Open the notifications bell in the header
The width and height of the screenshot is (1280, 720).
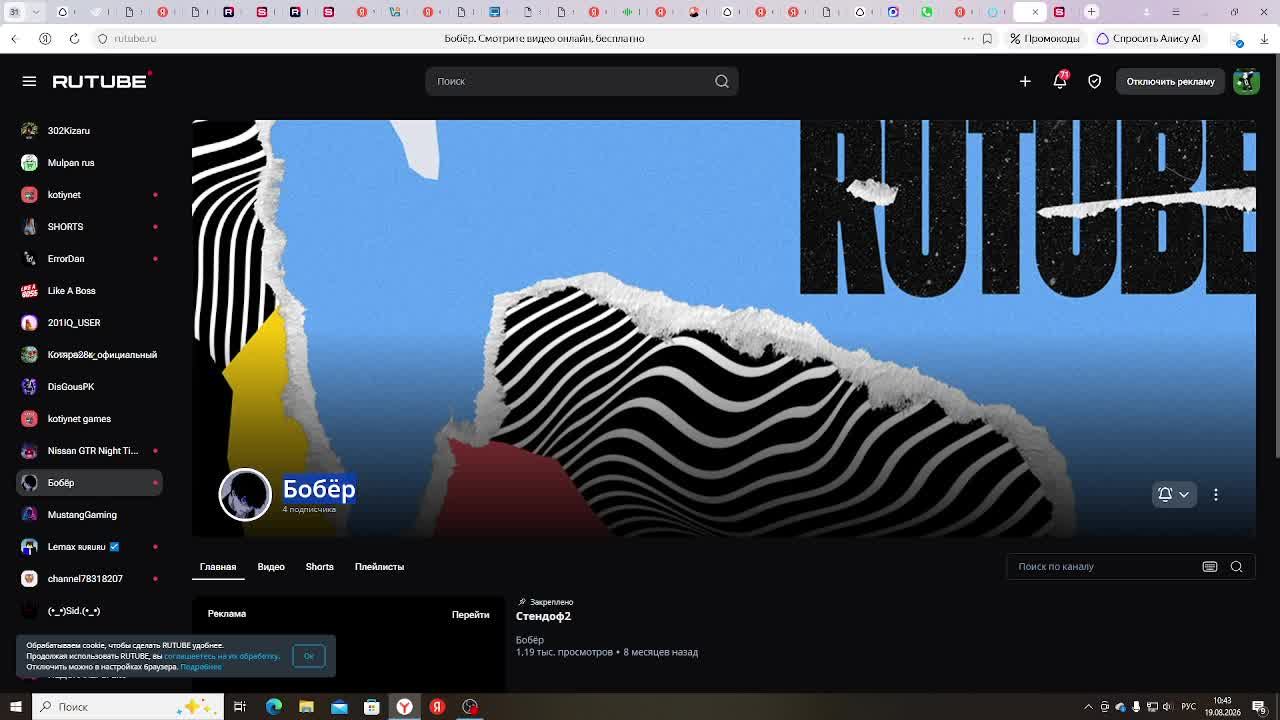click(x=1060, y=81)
